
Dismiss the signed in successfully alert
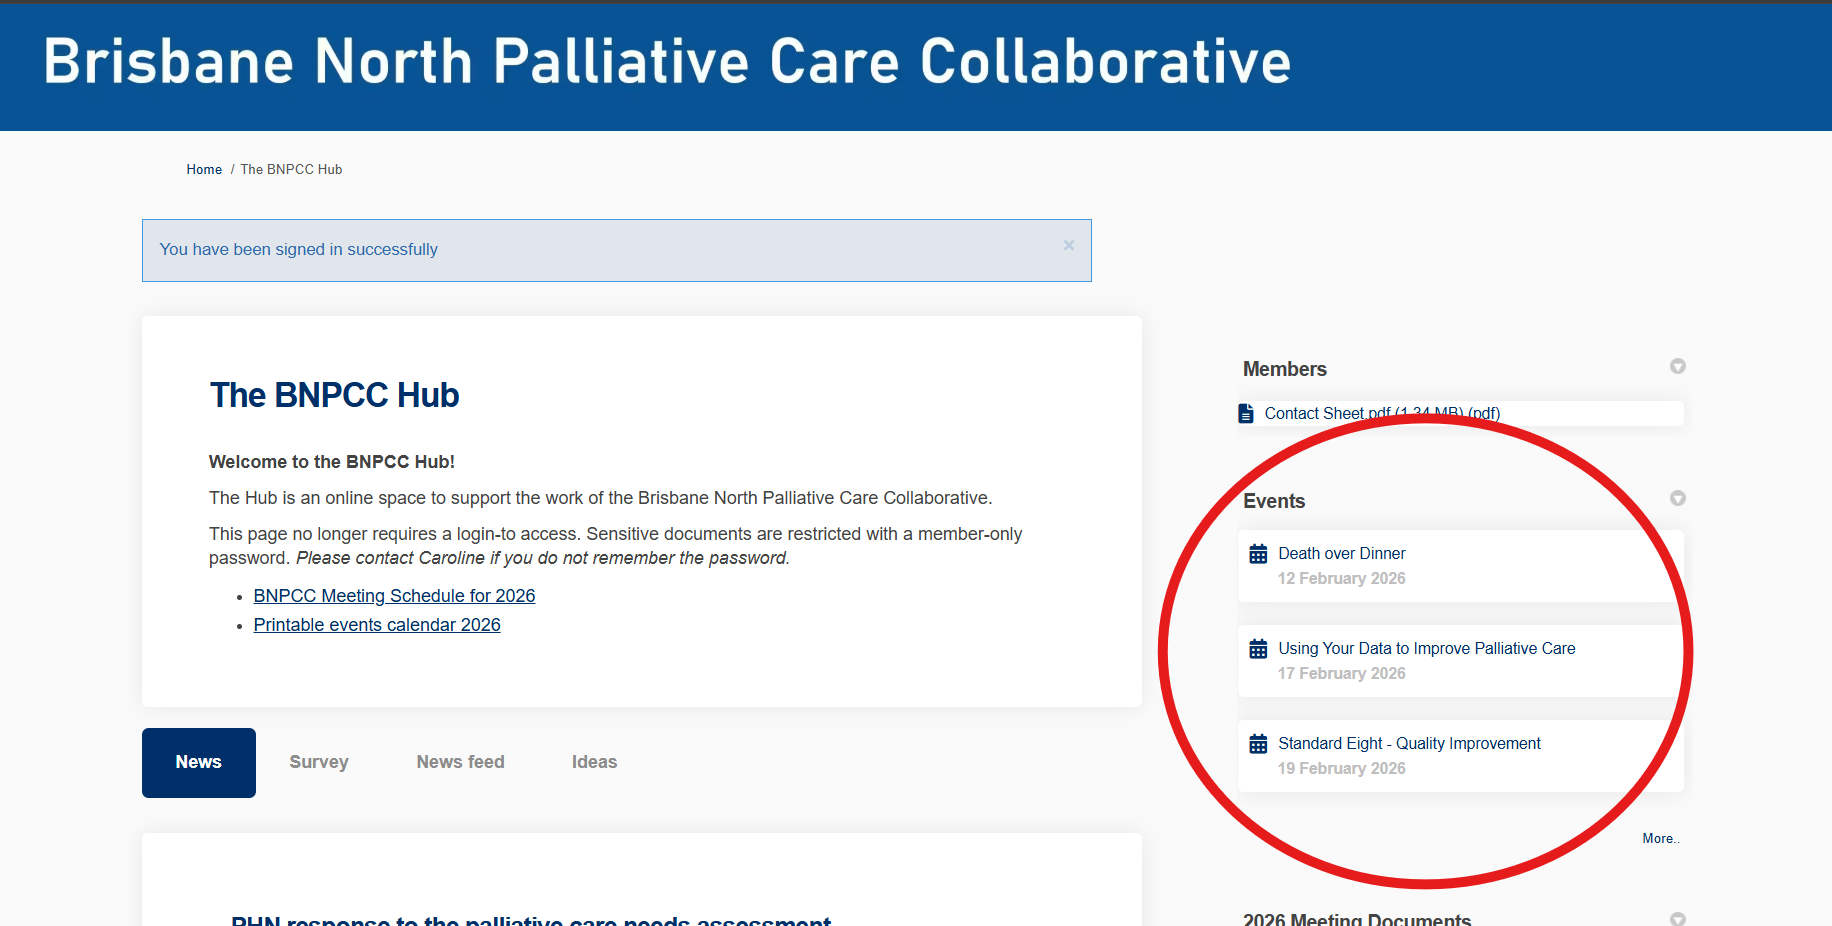1068,246
